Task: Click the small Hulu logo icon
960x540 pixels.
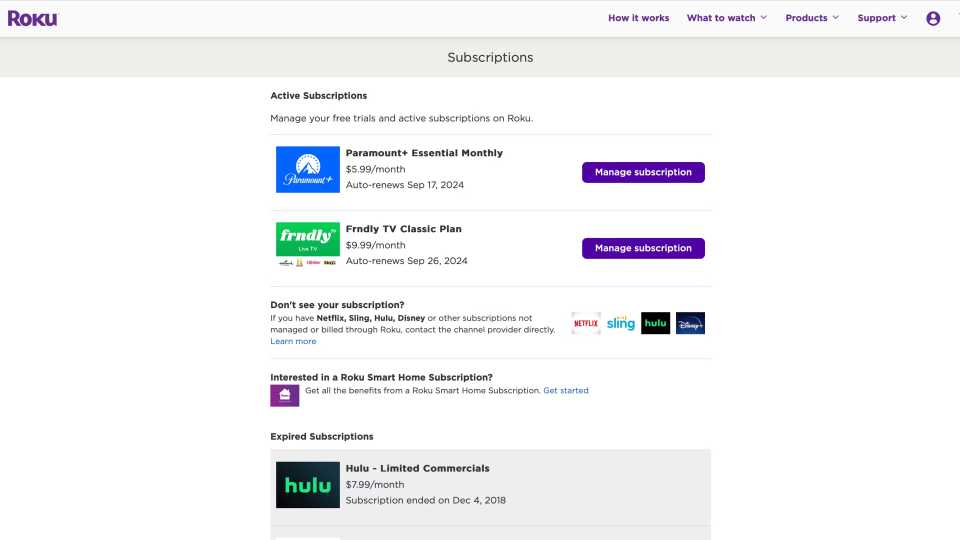Action: point(655,323)
